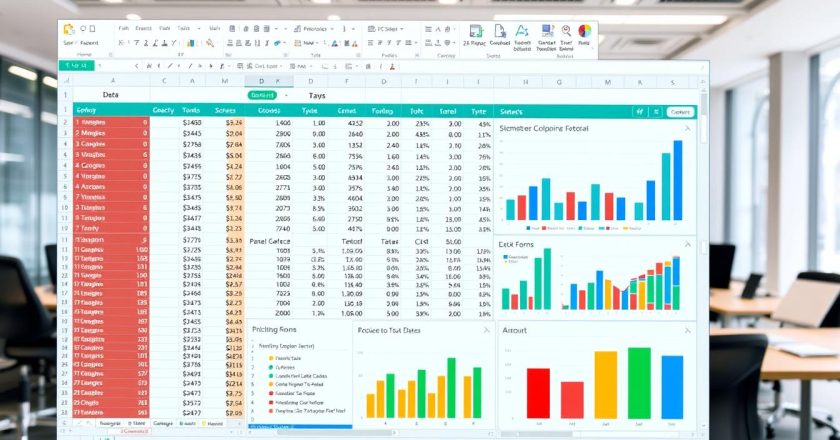Click the white button in teal header bar
This screenshot has width=840, height=440.
click(680, 112)
